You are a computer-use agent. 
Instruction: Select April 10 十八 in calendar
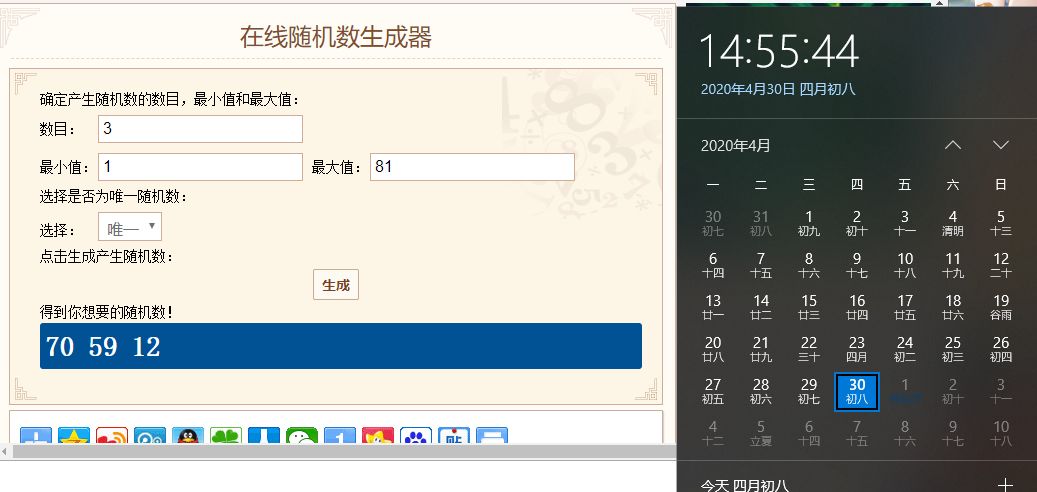click(x=905, y=265)
